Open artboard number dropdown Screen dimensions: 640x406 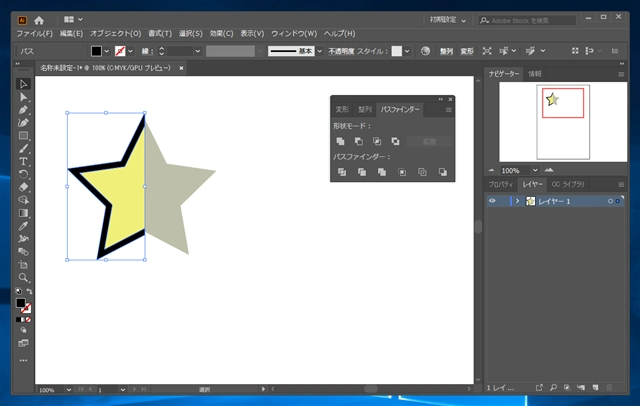(122, 390)
